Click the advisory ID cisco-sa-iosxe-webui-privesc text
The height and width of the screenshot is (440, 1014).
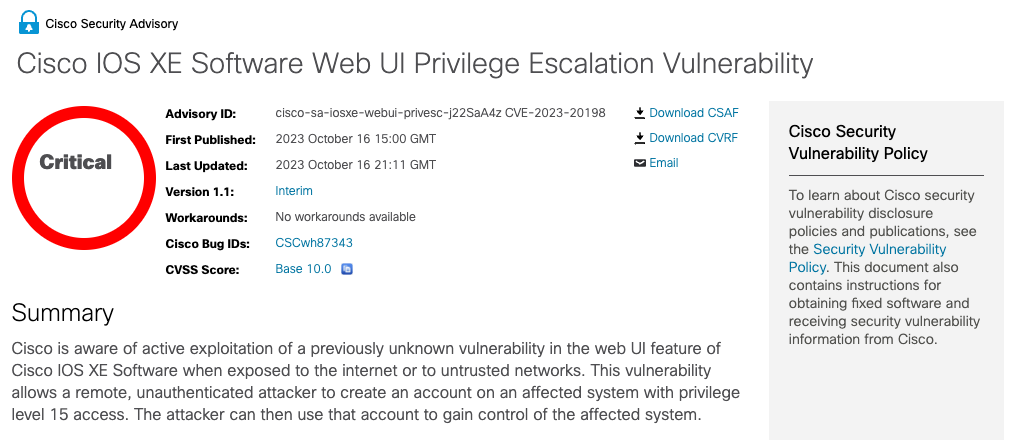pyautogui.click(x=388, y=113)
